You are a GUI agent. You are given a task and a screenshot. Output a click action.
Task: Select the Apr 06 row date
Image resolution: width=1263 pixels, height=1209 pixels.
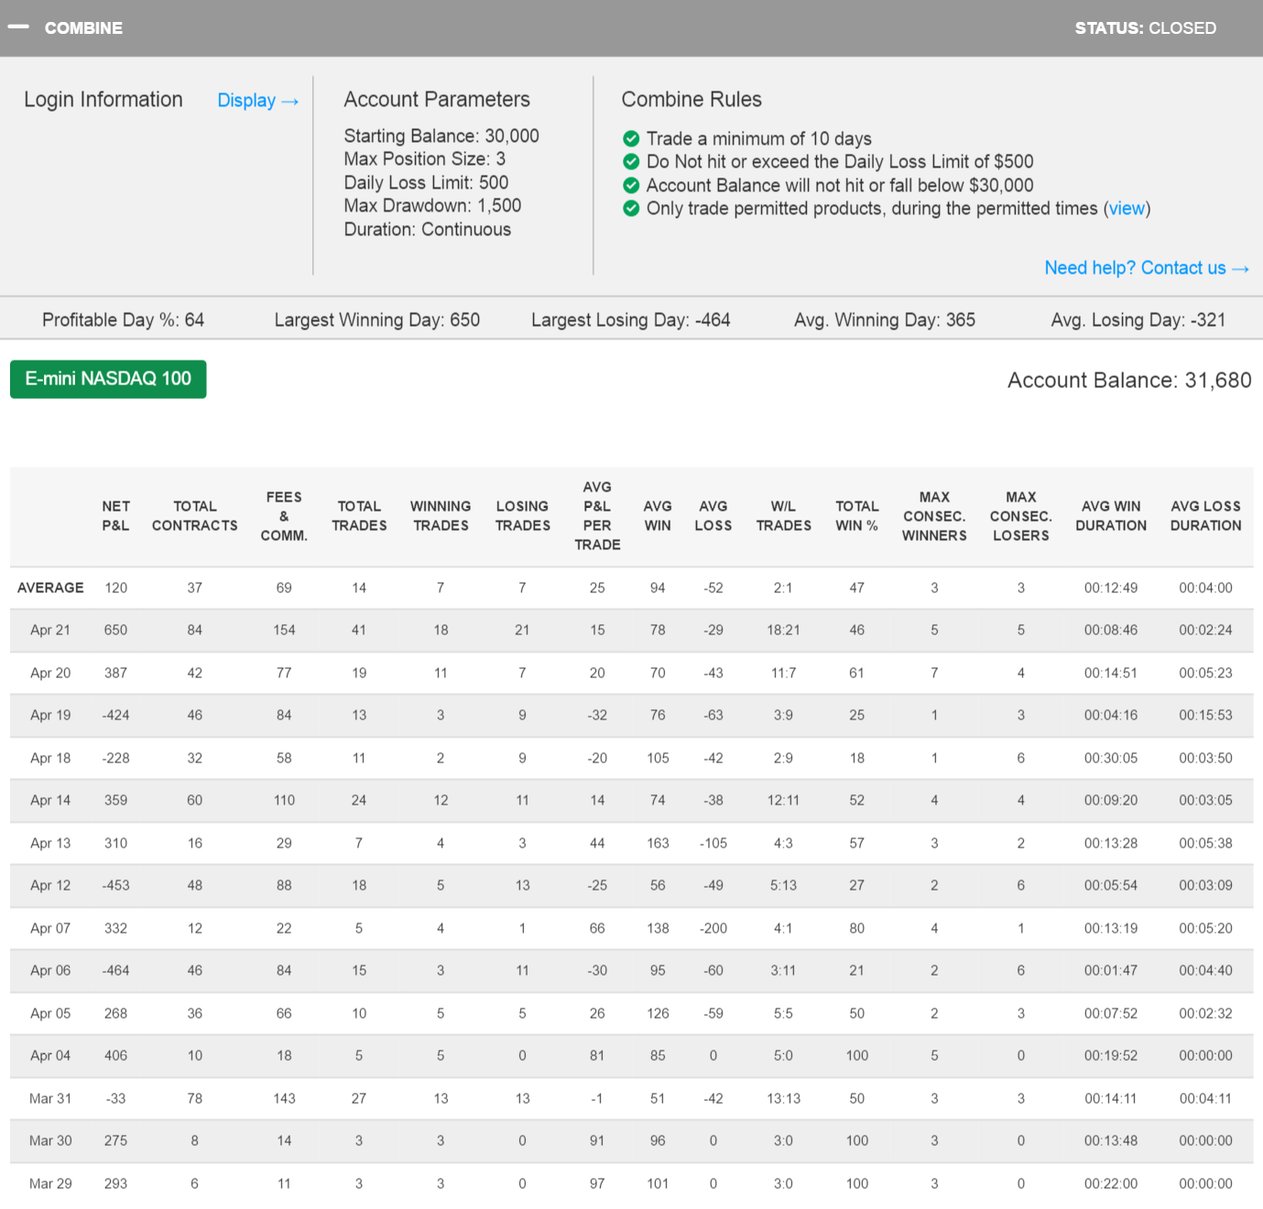(x=50, y=970)
